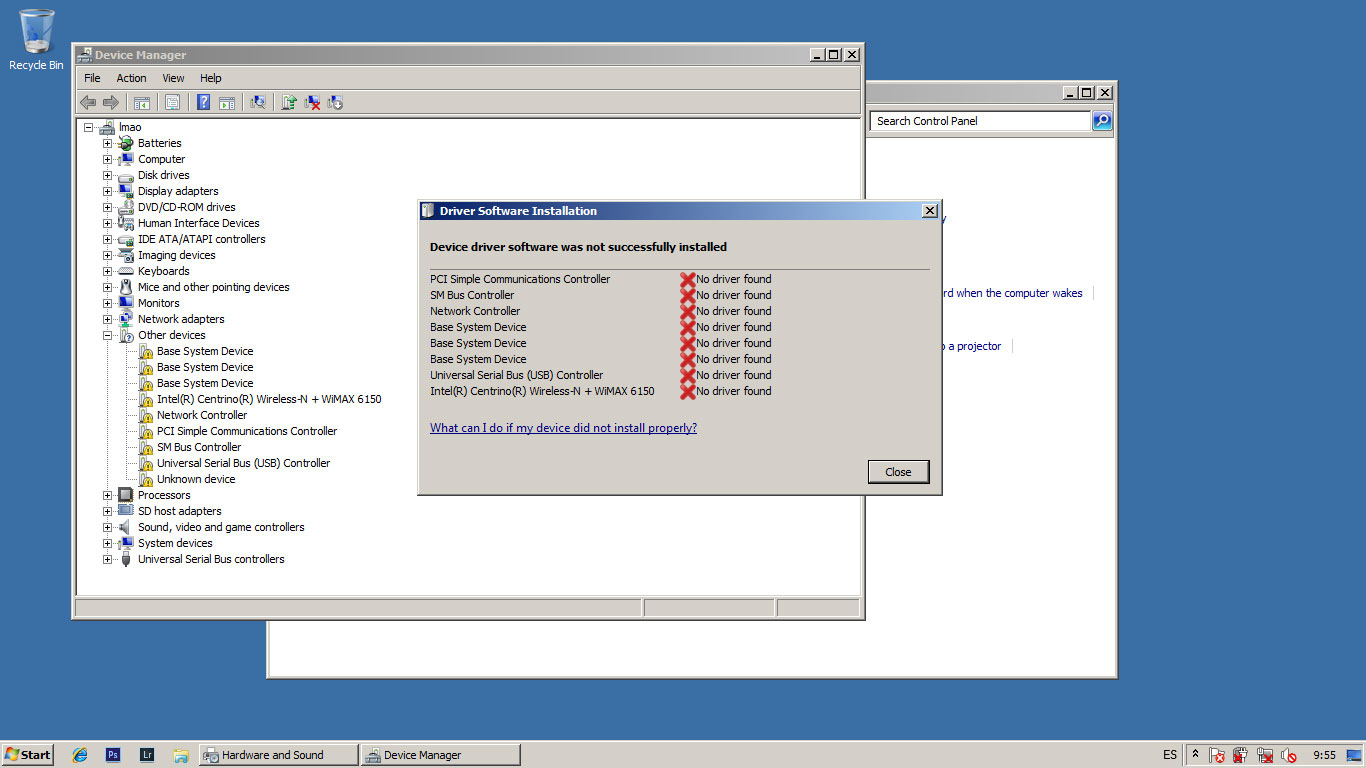Click the blue Help question mark icon
Viewport: 1366px width, 768px height.
pos(203,102)
